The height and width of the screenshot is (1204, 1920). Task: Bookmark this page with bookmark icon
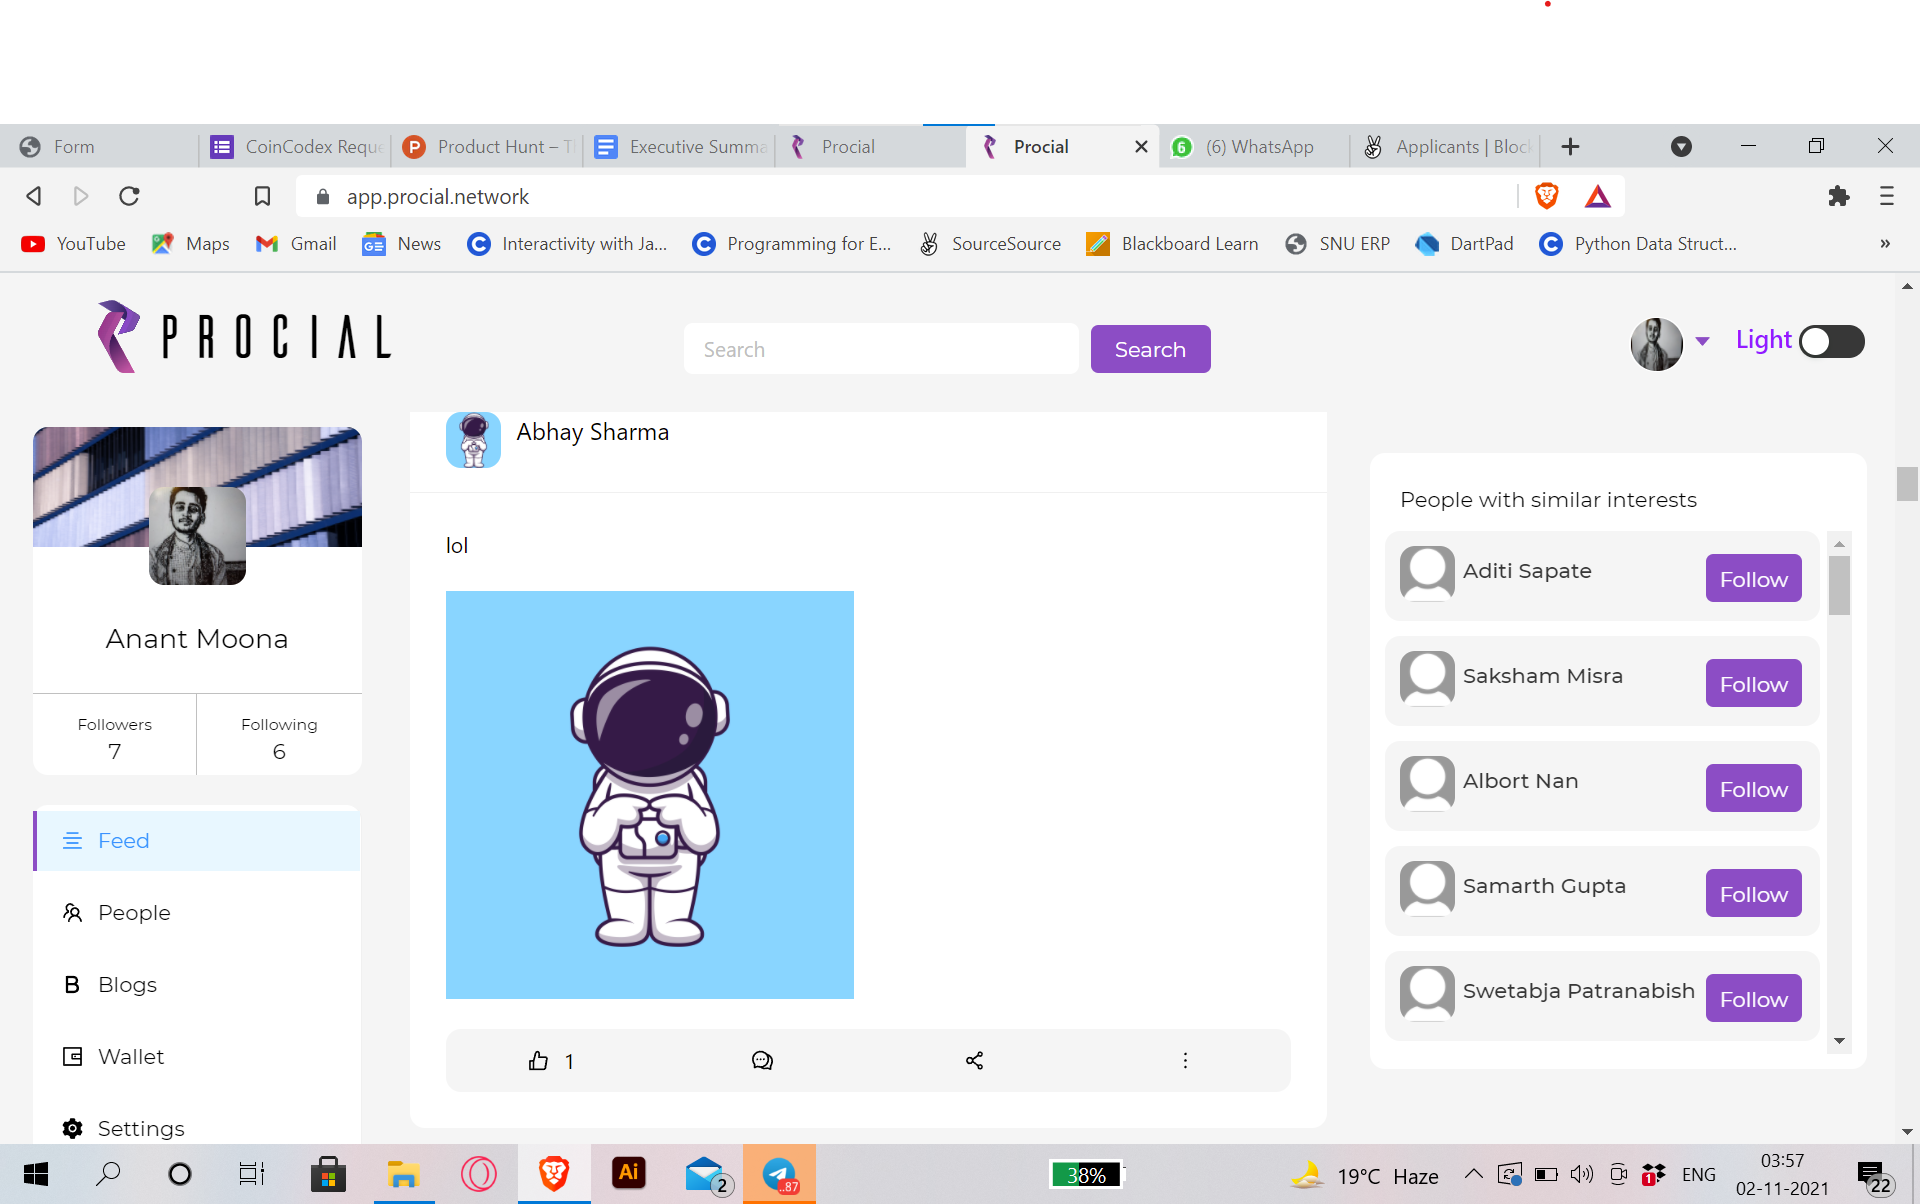point(262,196)
